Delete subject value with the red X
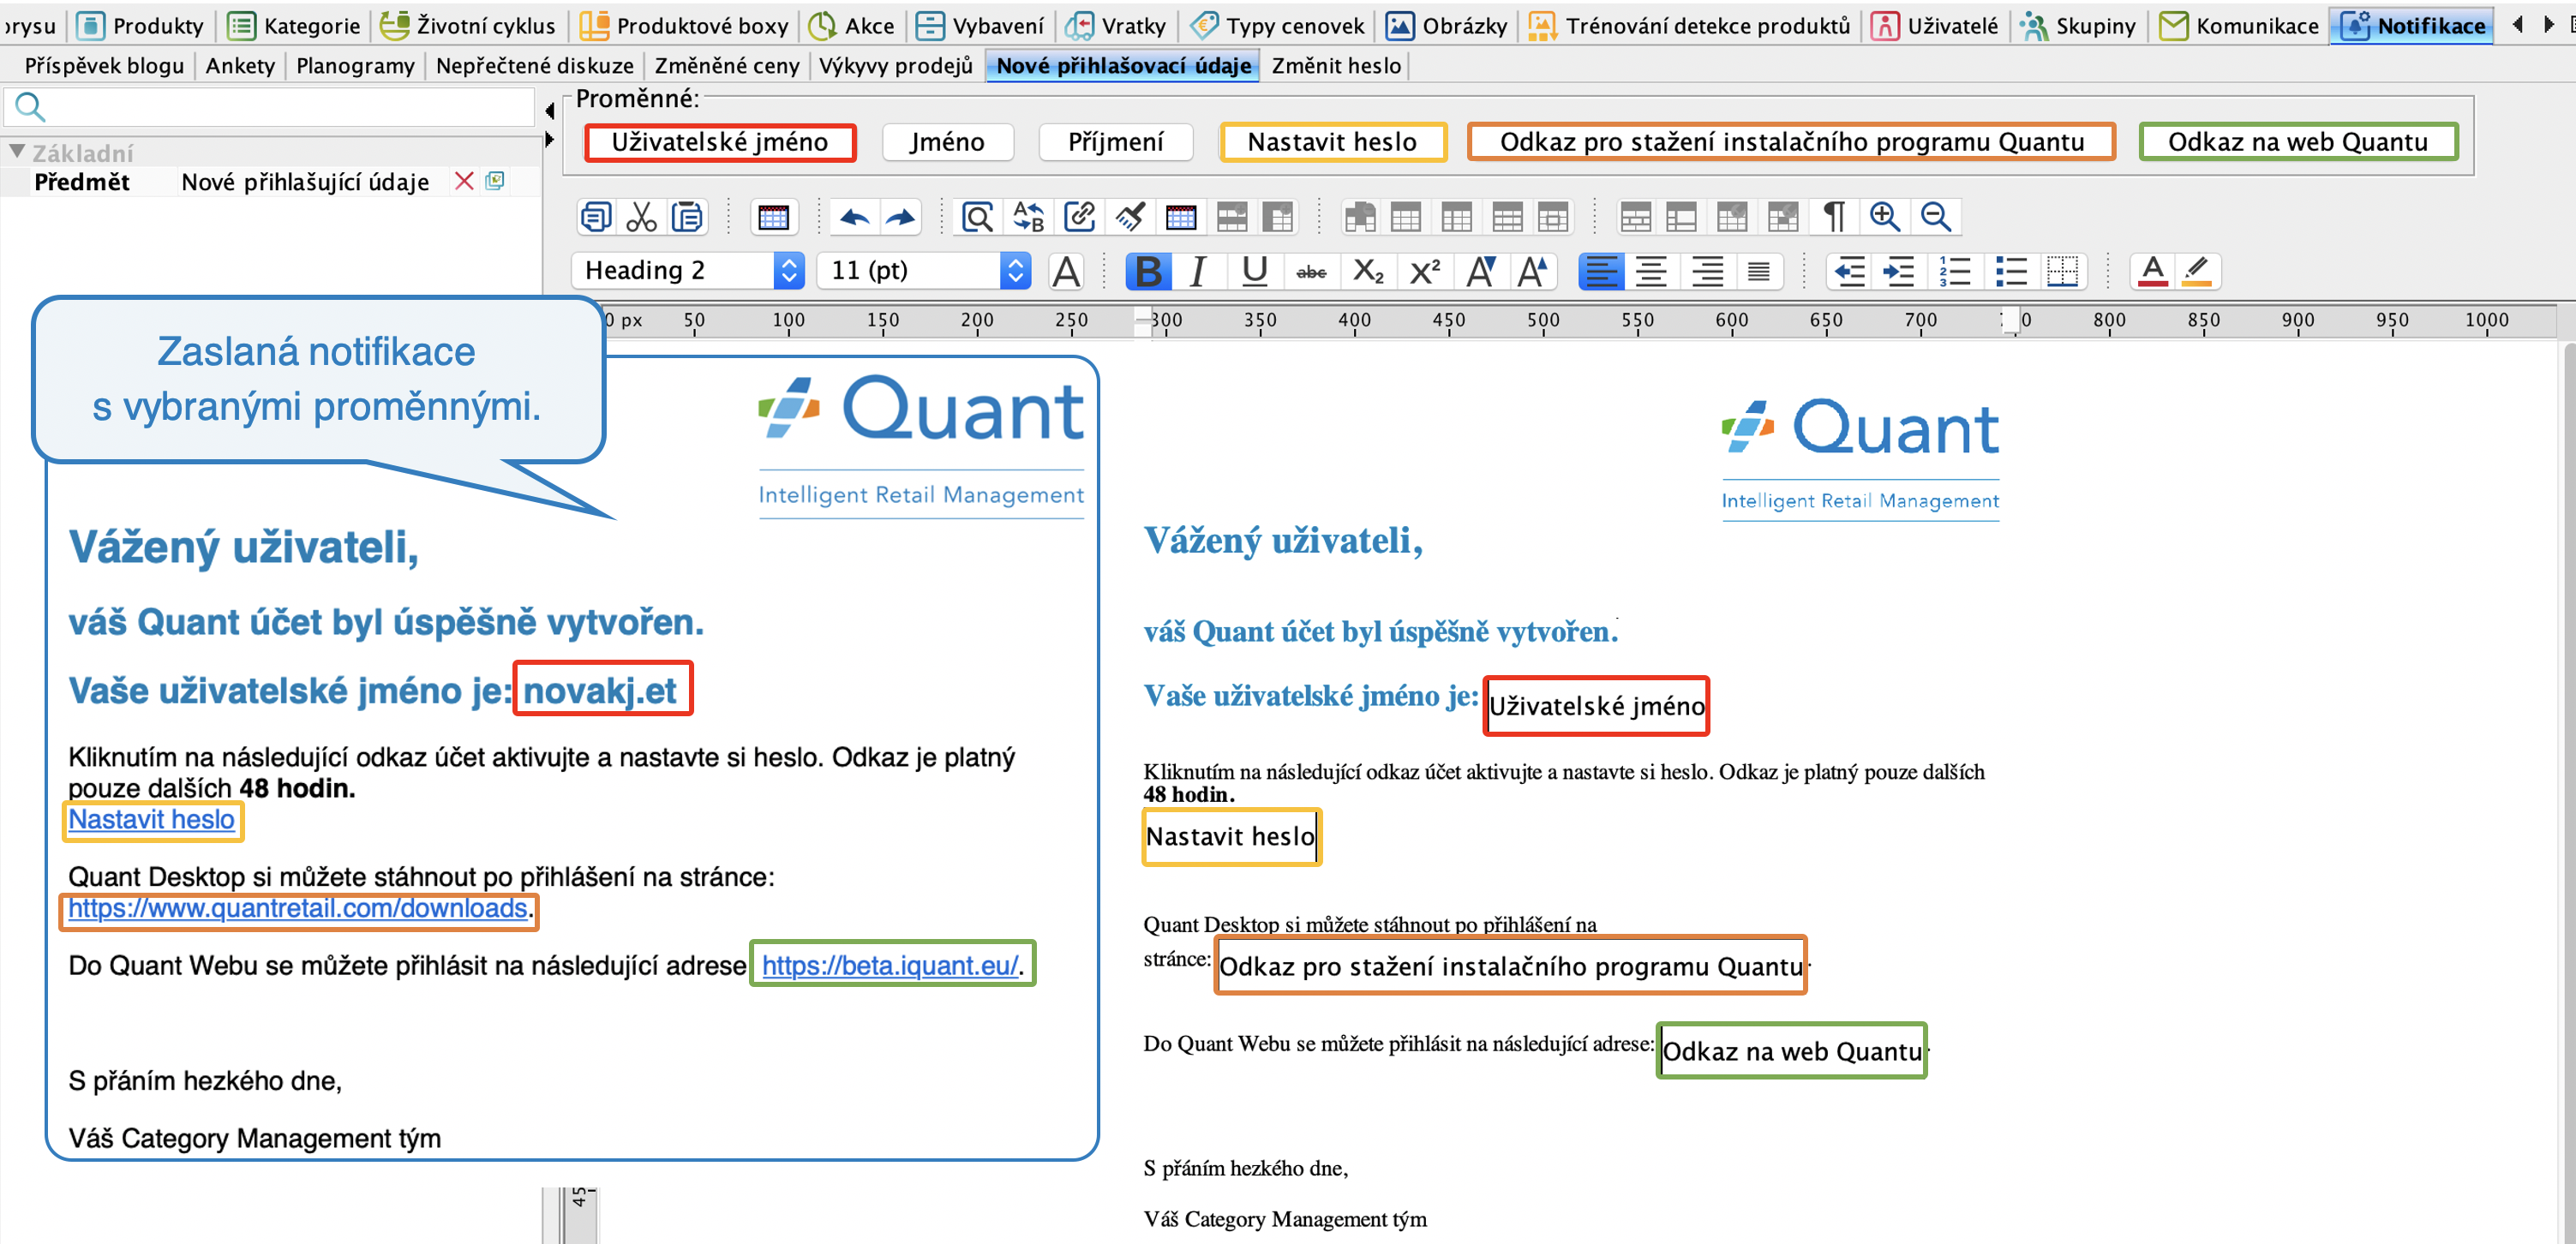This screenshot has width=2576, height=1244. pos(464,181)
